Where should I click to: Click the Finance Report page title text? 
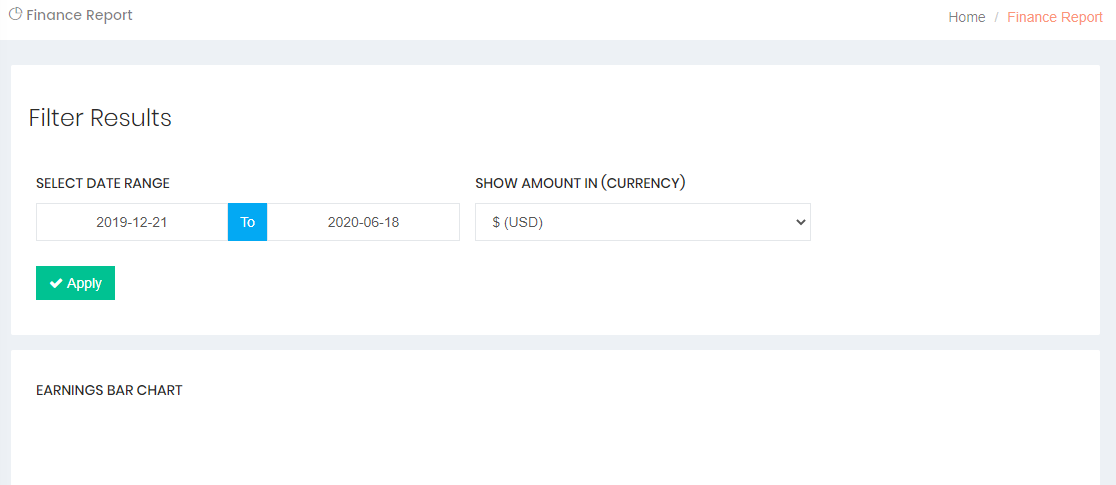(x=79, y=15)
